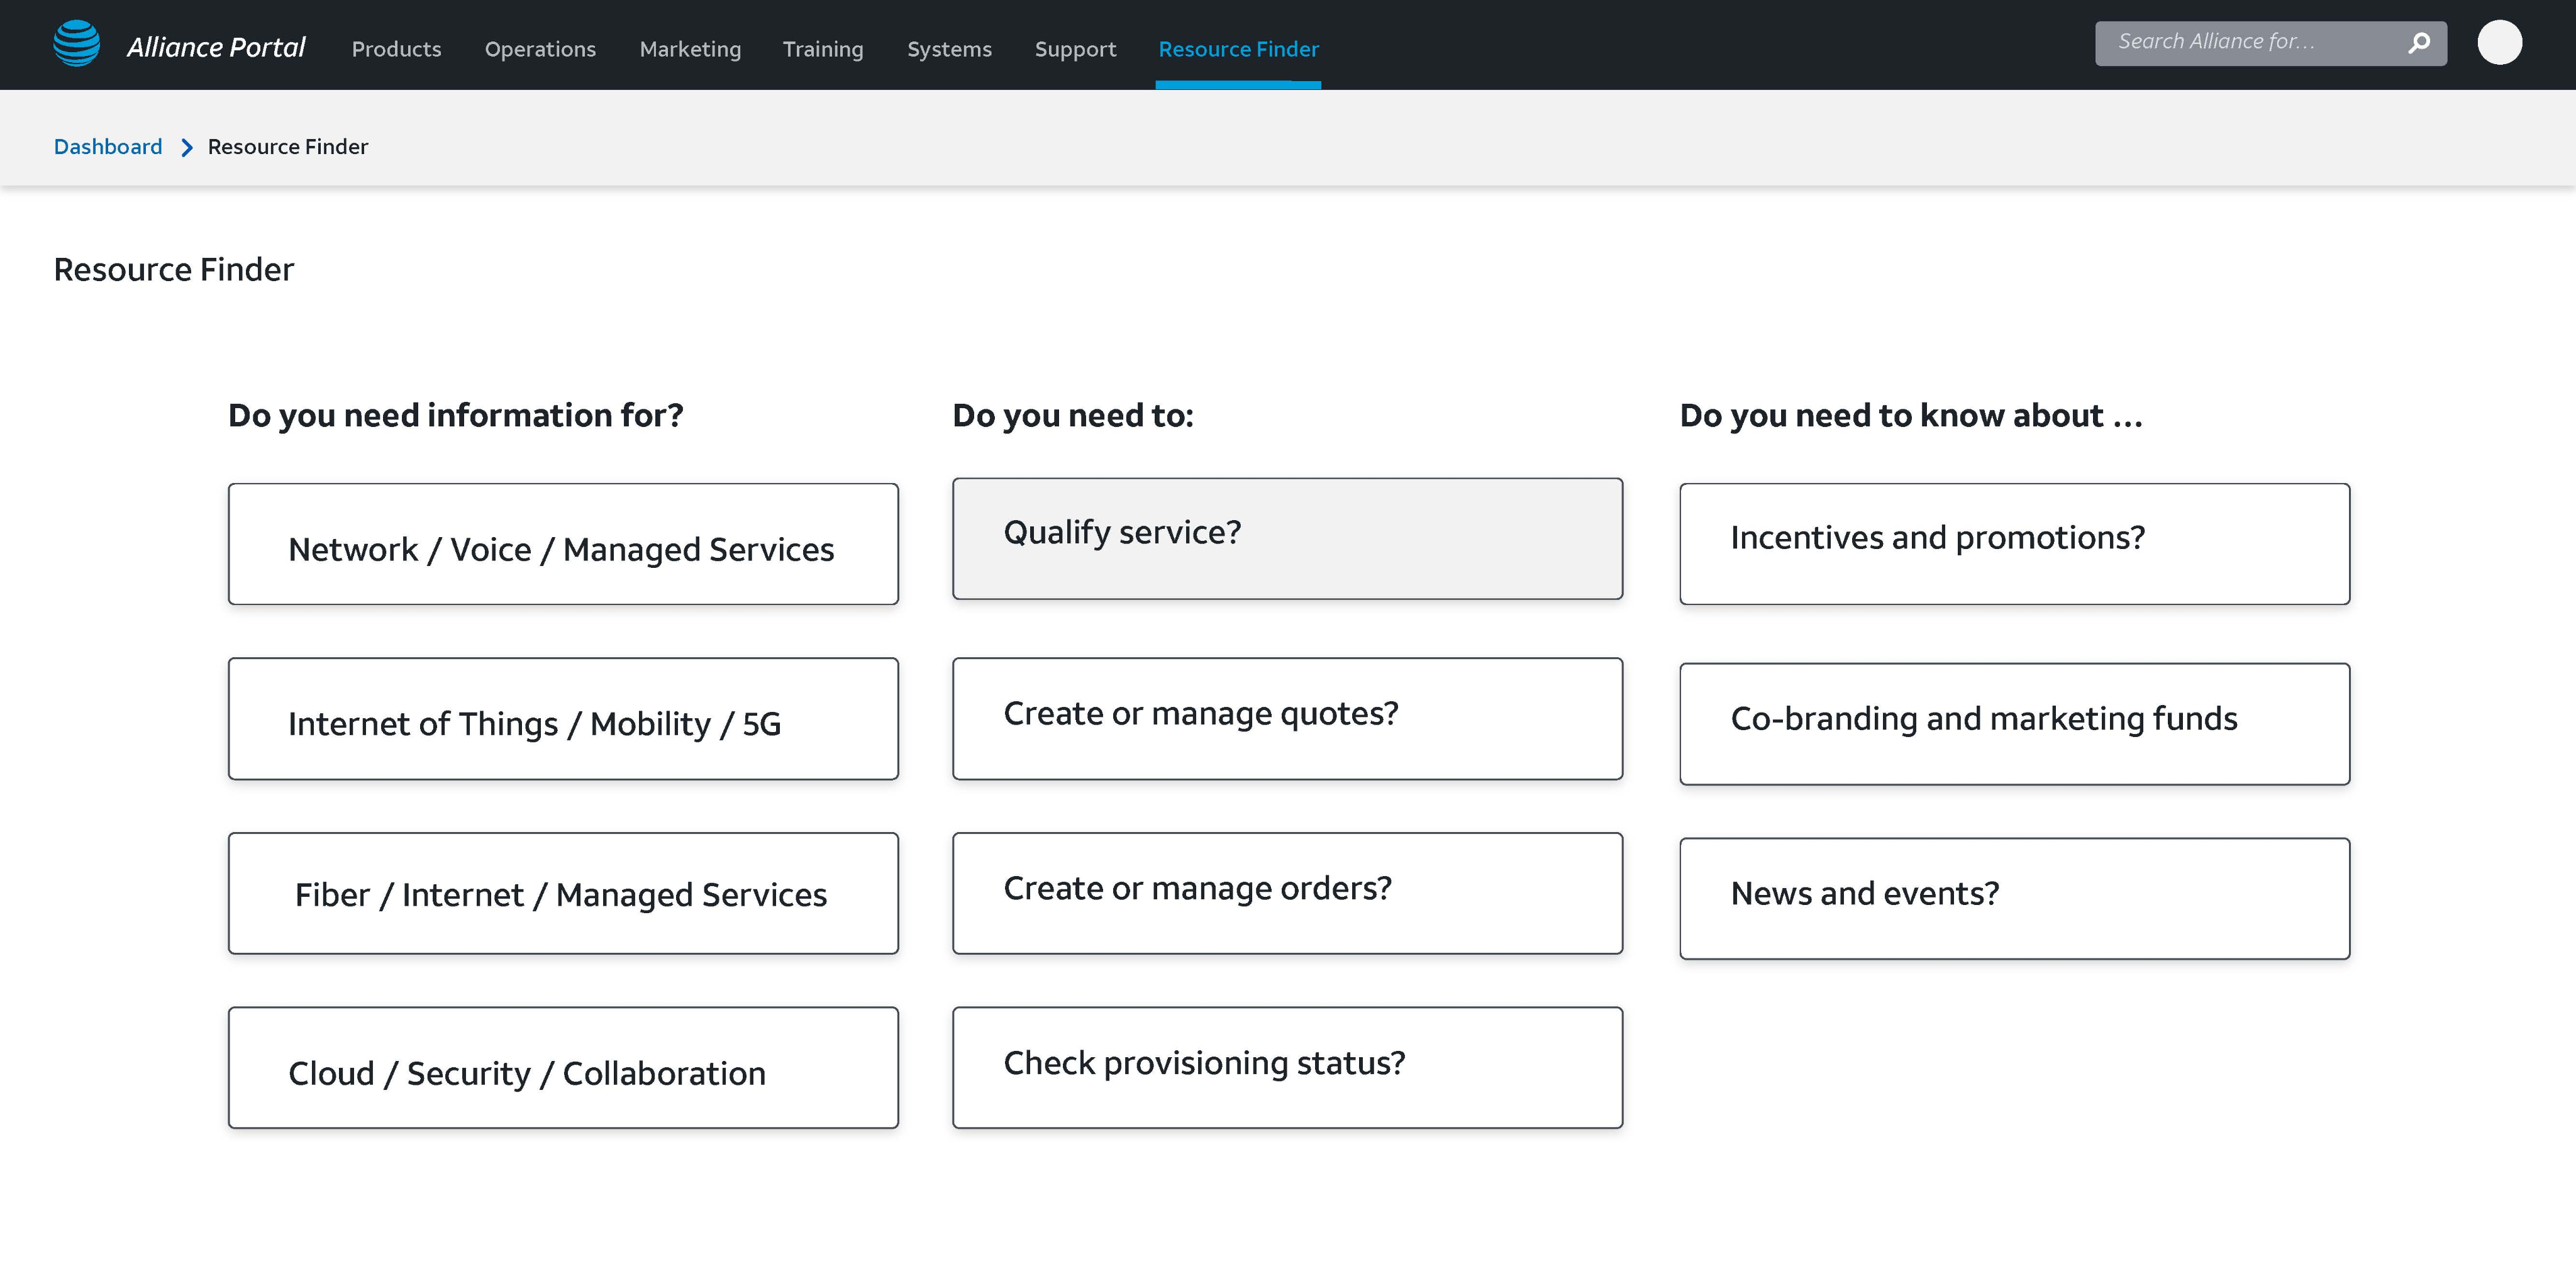Viewport: 2576px width, 1288px height.
Task: Open the Systems menu
Action: coord(949,49)
